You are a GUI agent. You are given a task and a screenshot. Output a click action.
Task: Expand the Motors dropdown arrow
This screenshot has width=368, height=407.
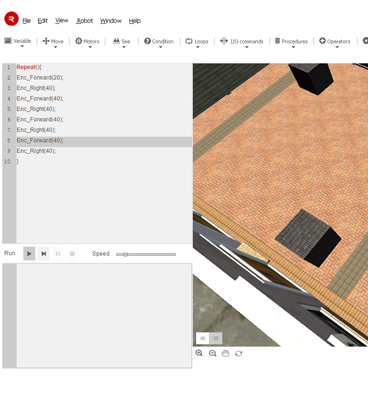pos(90,47)
